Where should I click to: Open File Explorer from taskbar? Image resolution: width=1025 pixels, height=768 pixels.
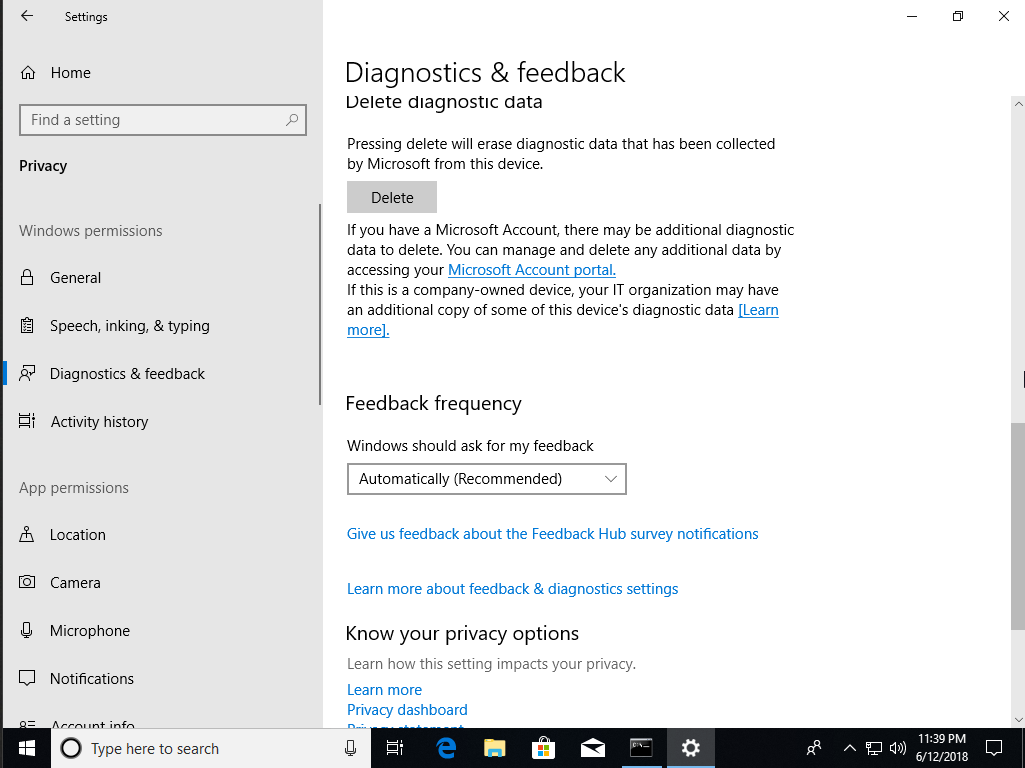[x=495, y=748]
